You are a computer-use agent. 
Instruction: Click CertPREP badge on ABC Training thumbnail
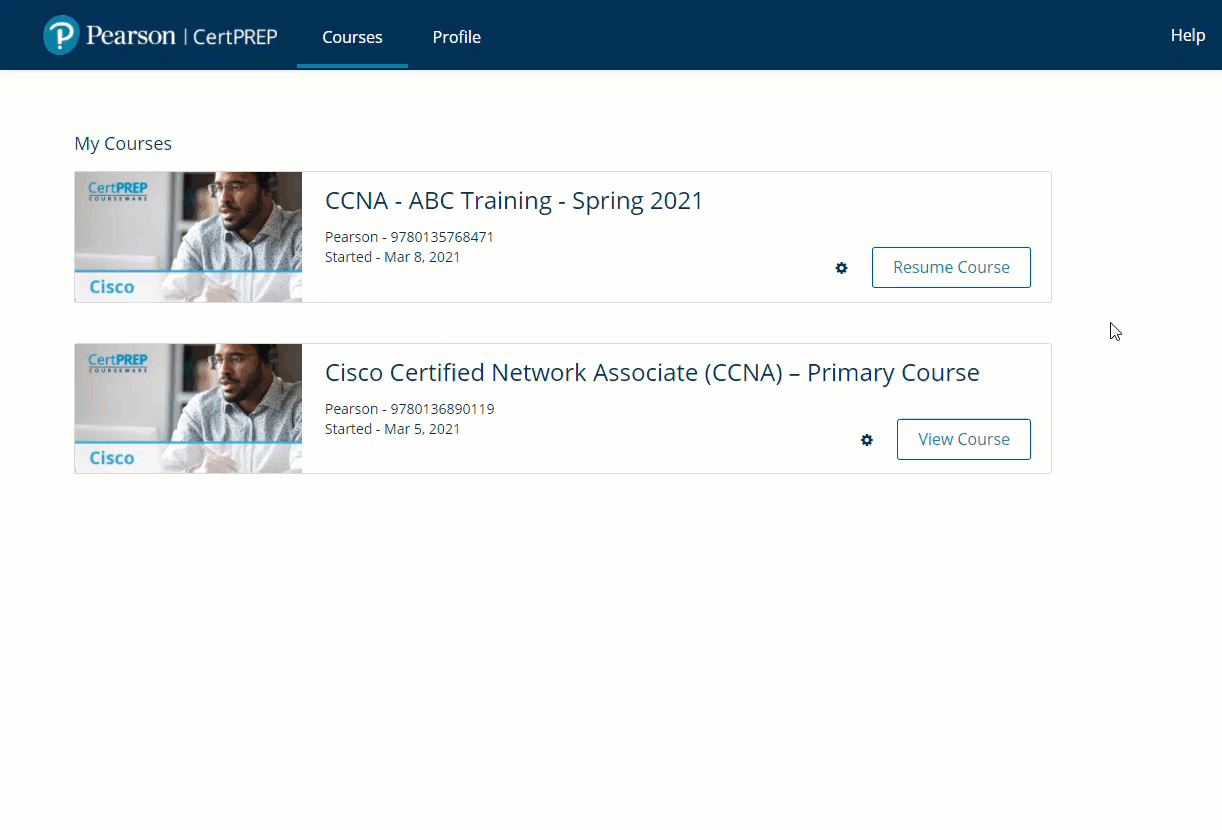pyautogui.click(x=117, y=191)
